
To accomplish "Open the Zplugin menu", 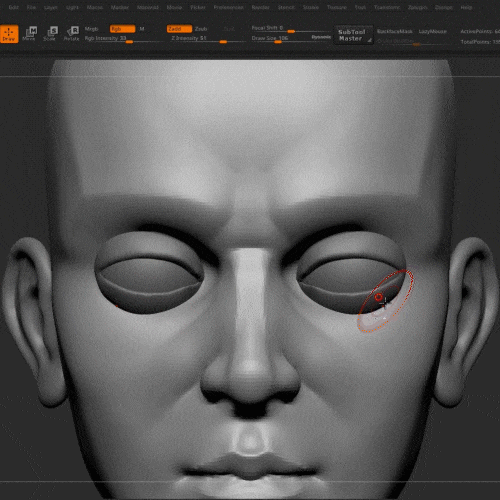I will [417, 7].
